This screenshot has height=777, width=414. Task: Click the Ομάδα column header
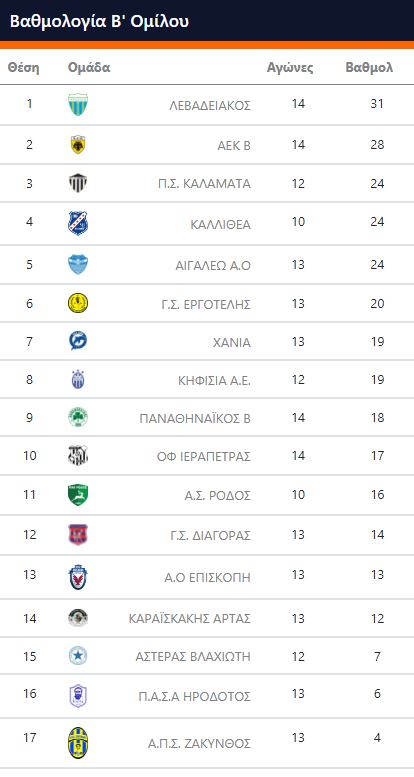click(x=89, y=67)
